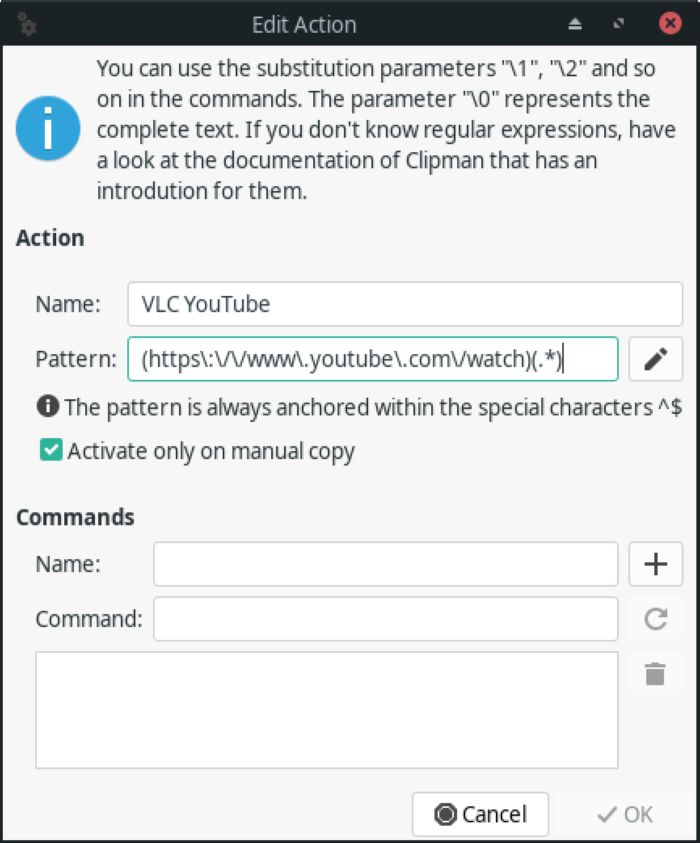This screenshot has width=700, height=843.
Task: Click the circle icon inside the Cancel button
Action: pos(444,814)
